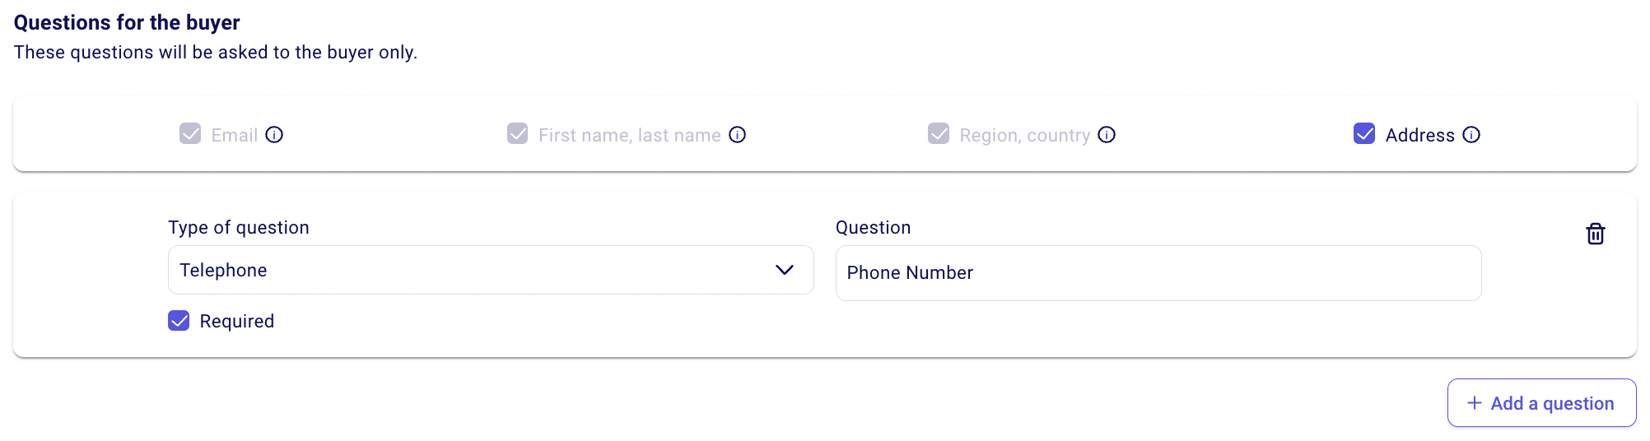The width and height of the screenshot is (1650, 441).
Task: Click the info icon beside Address
Action: tap(1471, 135)
